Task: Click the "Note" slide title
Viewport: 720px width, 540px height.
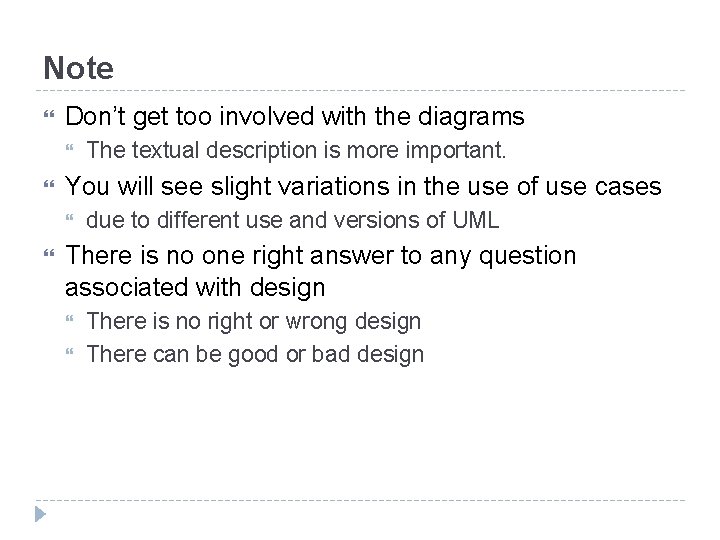Action: point(78,68)
